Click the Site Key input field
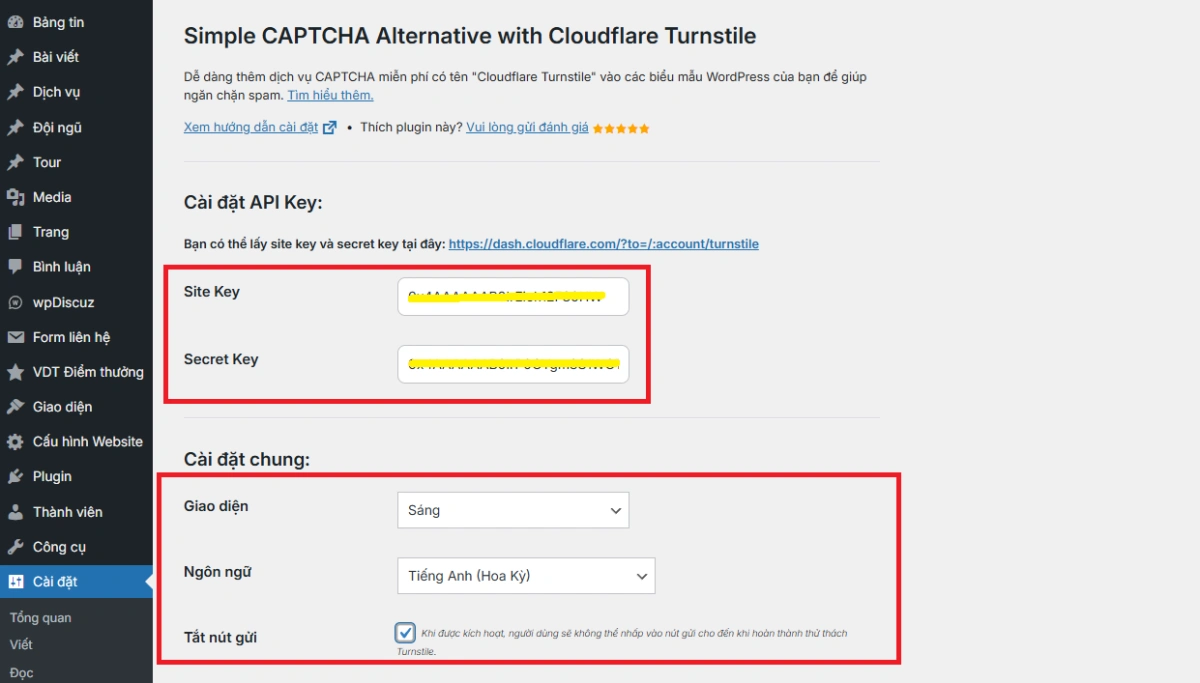The height and width of the screenshot is (683, 1200). [x=513, y=296]
